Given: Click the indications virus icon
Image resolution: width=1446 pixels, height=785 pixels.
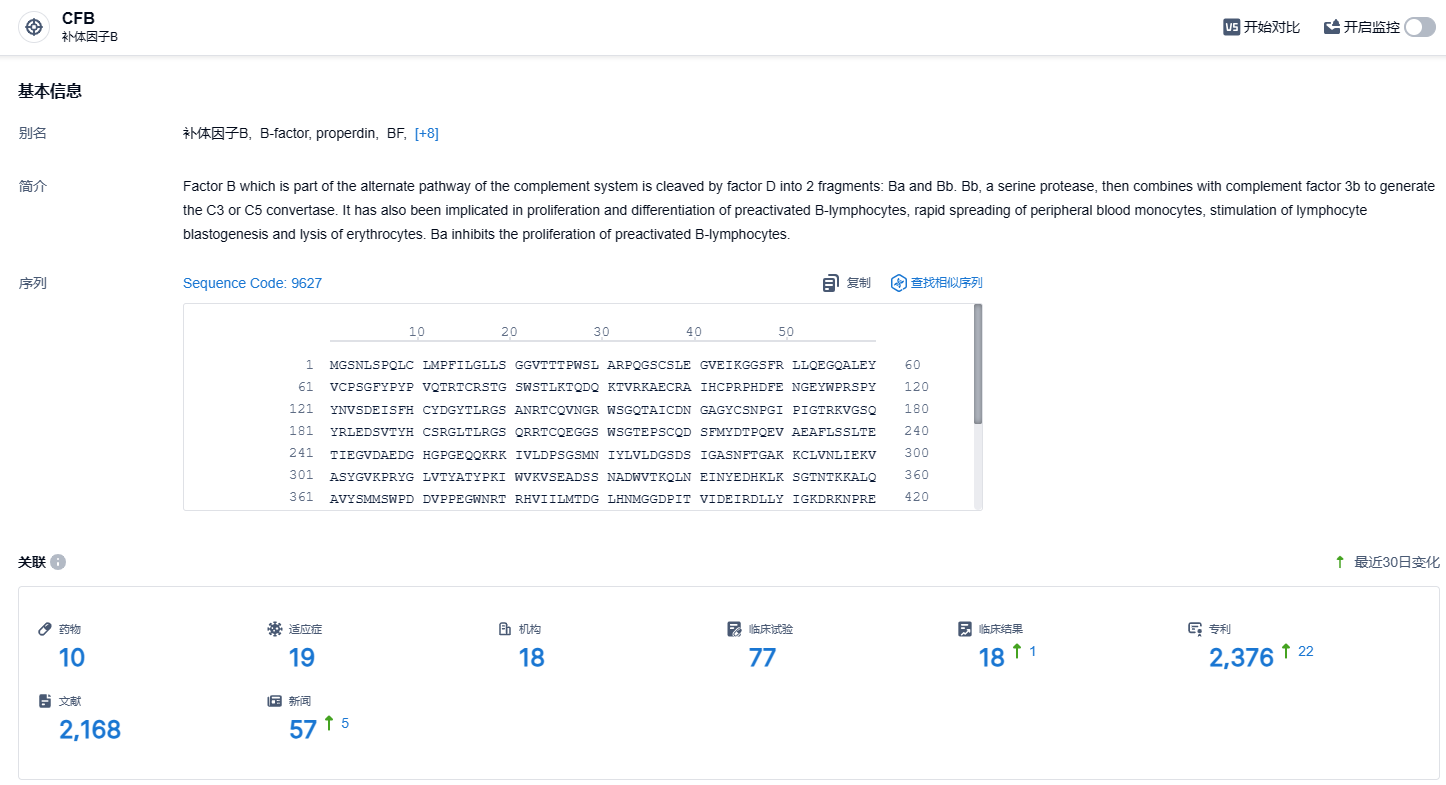Looking at the screenshot, I should (275, 629).
